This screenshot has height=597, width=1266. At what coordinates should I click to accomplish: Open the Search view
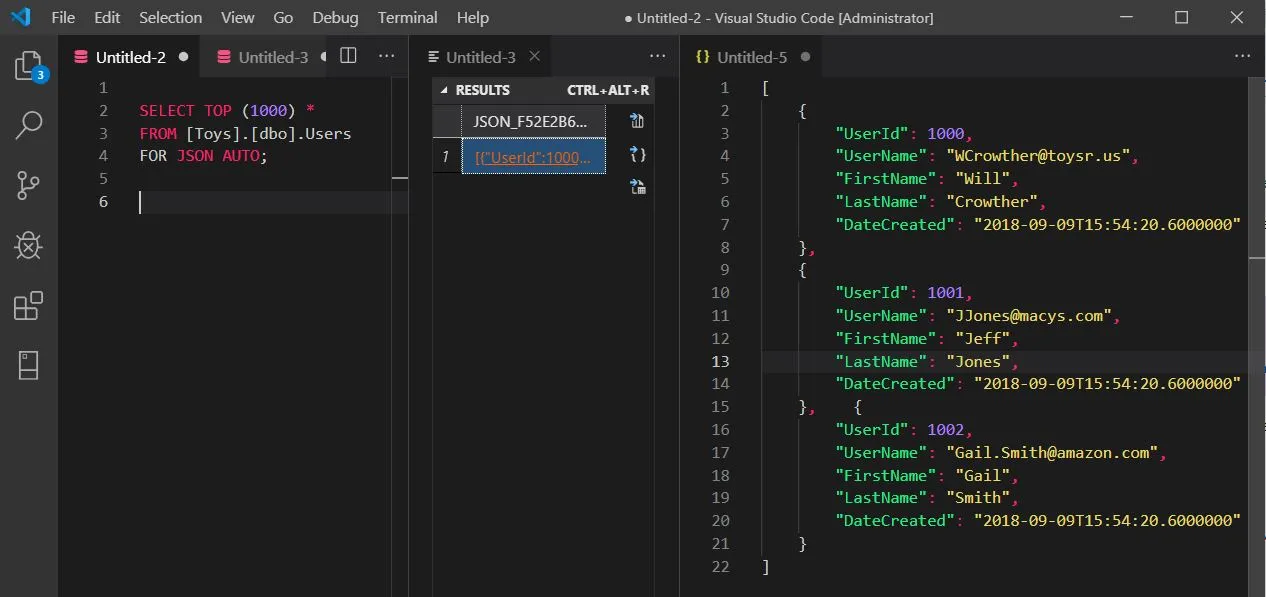[28, 125]
